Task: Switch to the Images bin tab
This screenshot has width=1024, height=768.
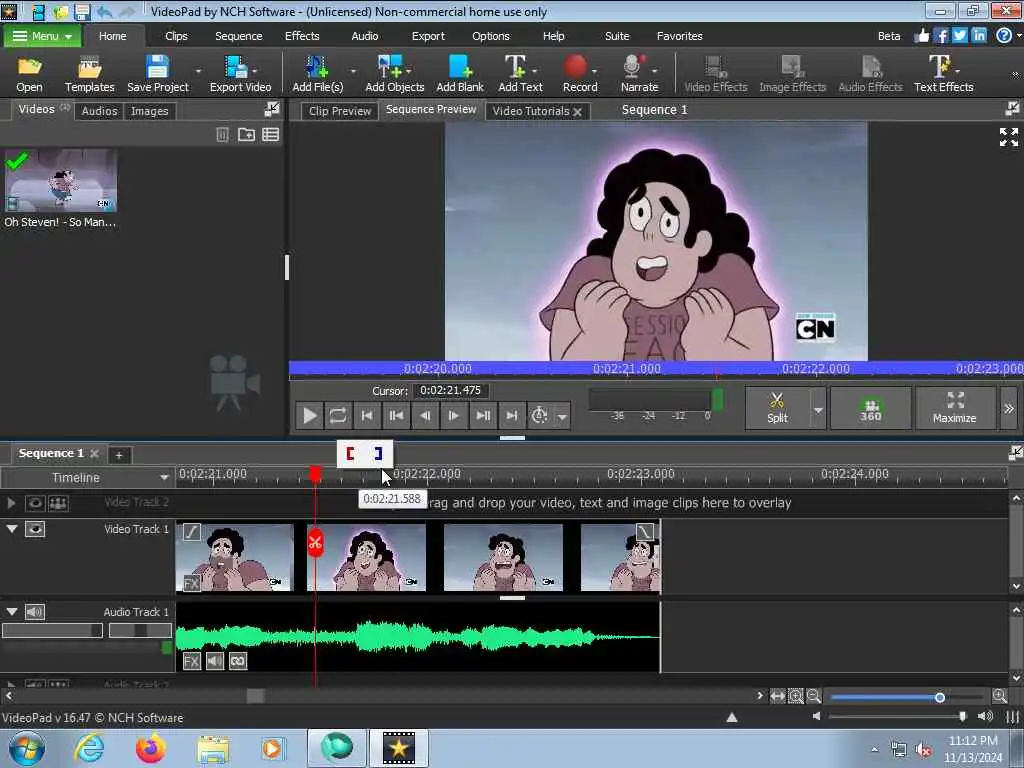Action: [150, 111]
